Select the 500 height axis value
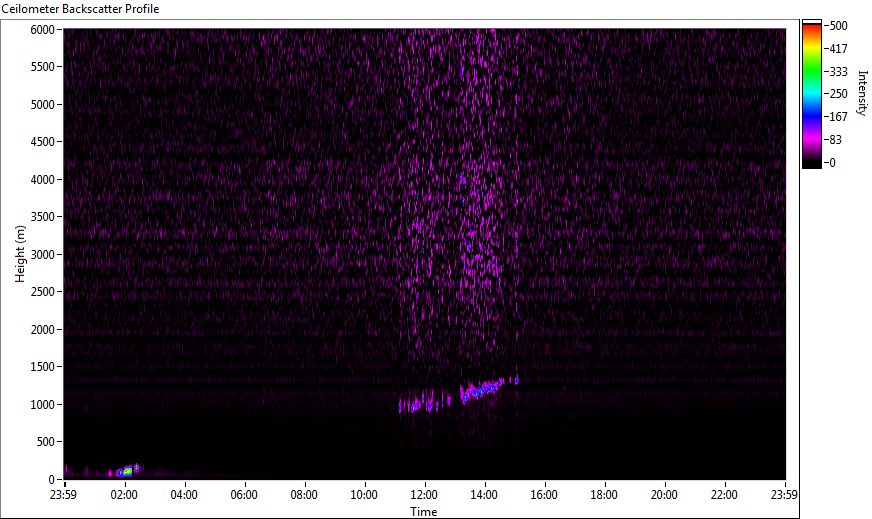The height and width of the screenshot is (519, 872). pyautogui.click(x=46, y=442)
